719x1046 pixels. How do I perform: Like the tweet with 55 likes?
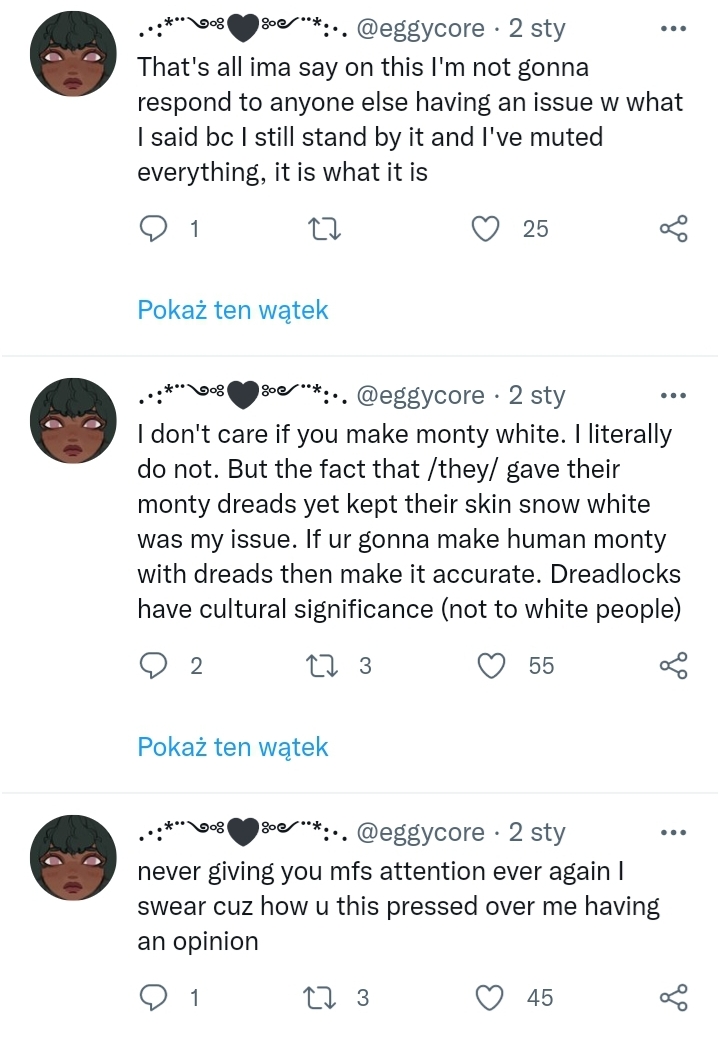pyautogui.click(x=492, y=666)
